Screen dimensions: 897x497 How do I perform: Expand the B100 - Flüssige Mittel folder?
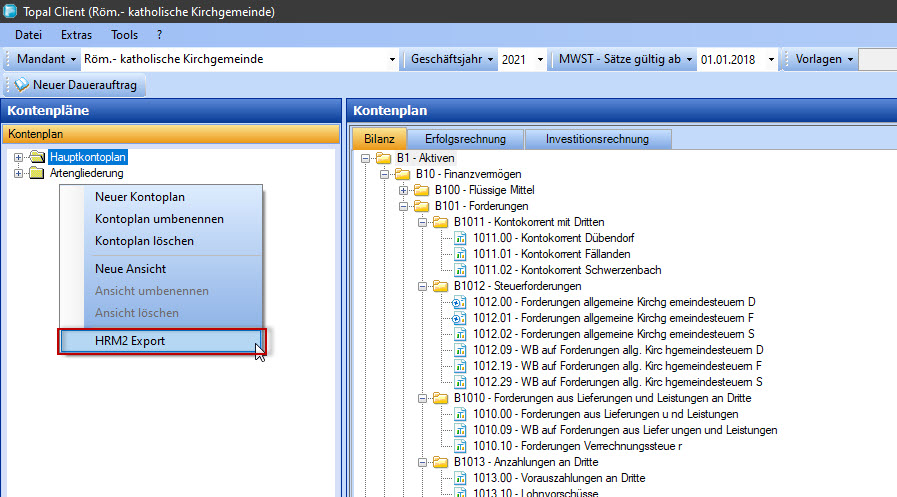point(403,190)
